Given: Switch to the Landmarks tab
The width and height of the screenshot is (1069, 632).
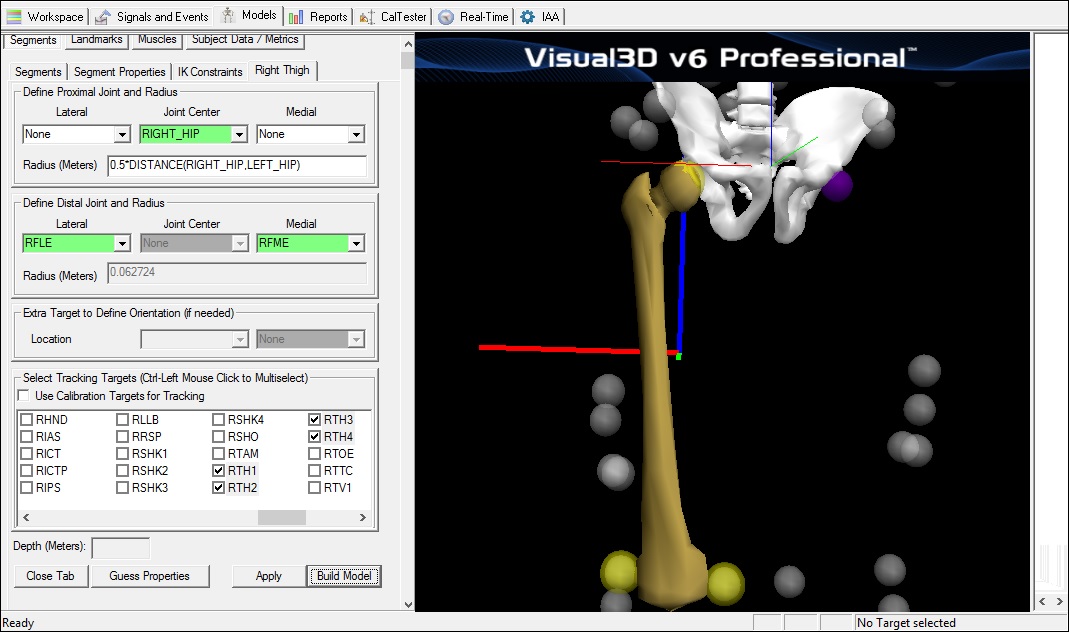Looking at the screenshot, I should coord(97,40).
